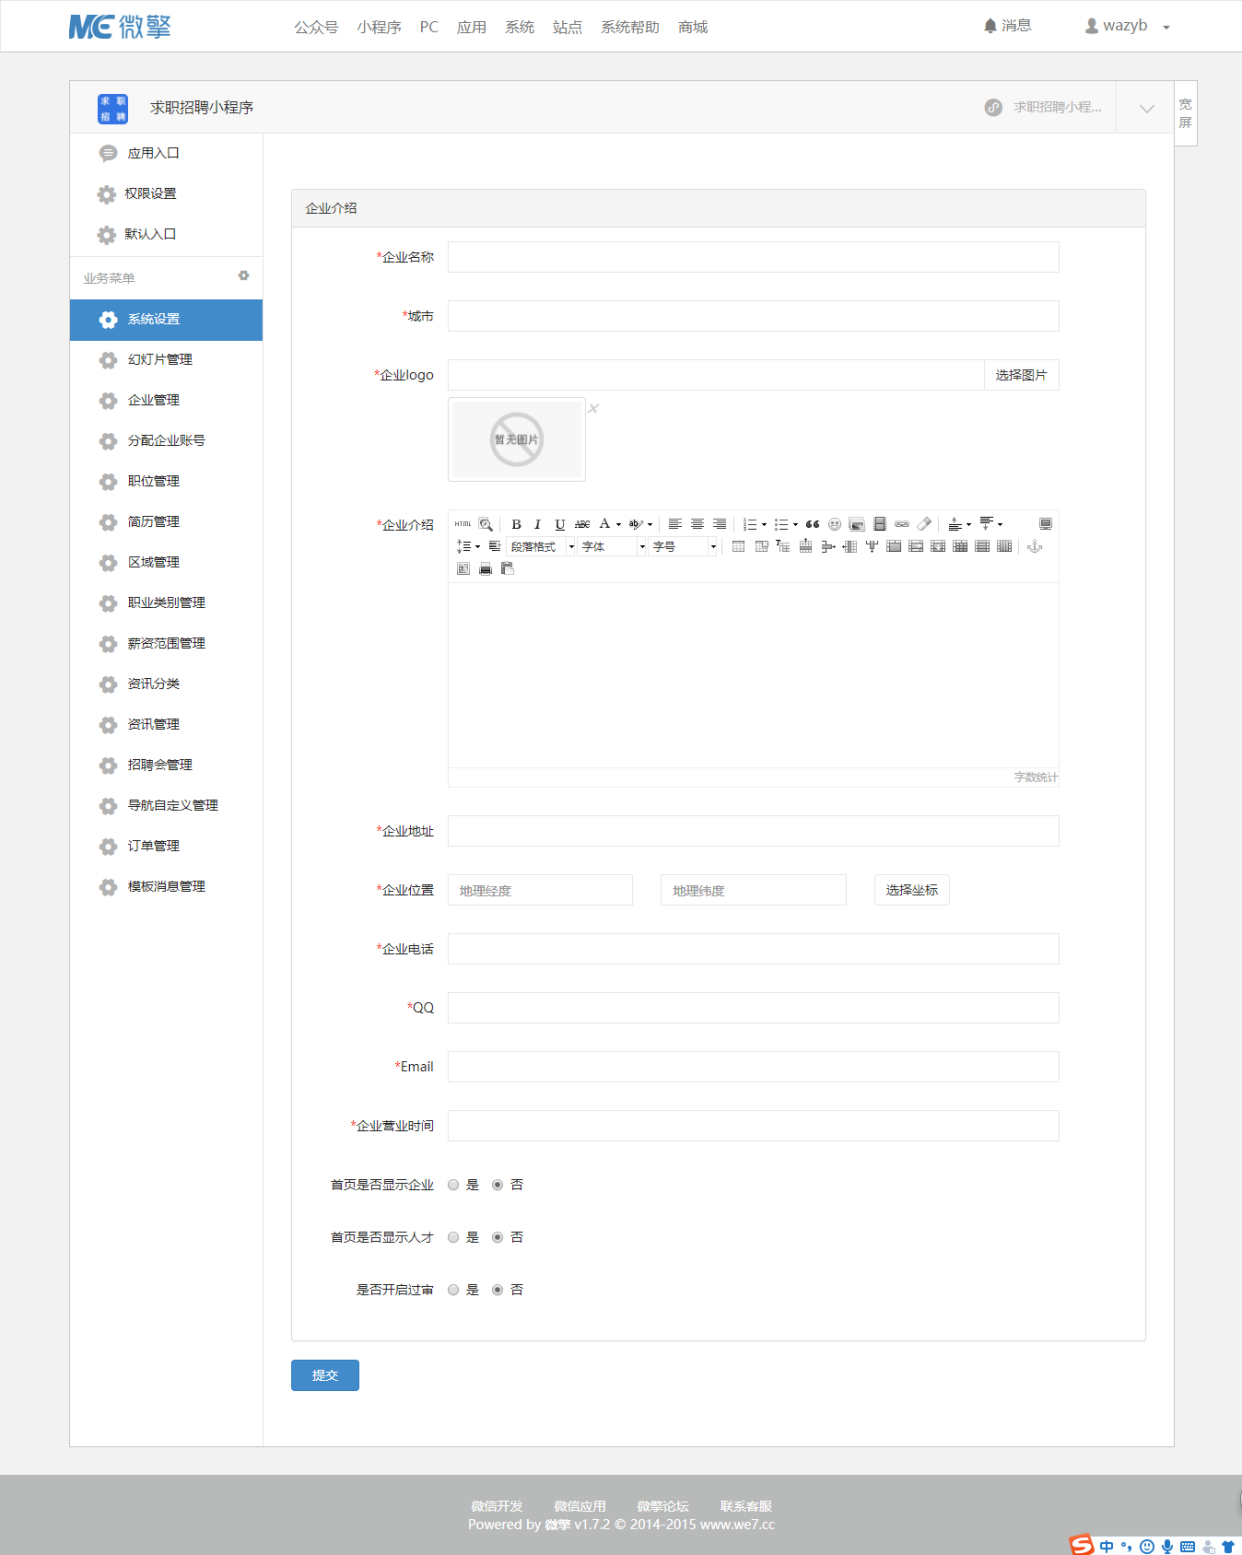Insert an emoticon using the smiley icon
The height and width of the screenshot is (1555, 1242).
[834, 524]
